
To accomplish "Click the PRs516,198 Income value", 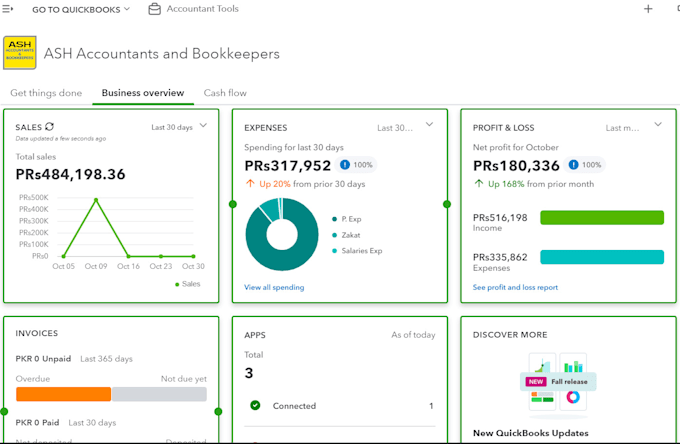I will click(500, 218).
